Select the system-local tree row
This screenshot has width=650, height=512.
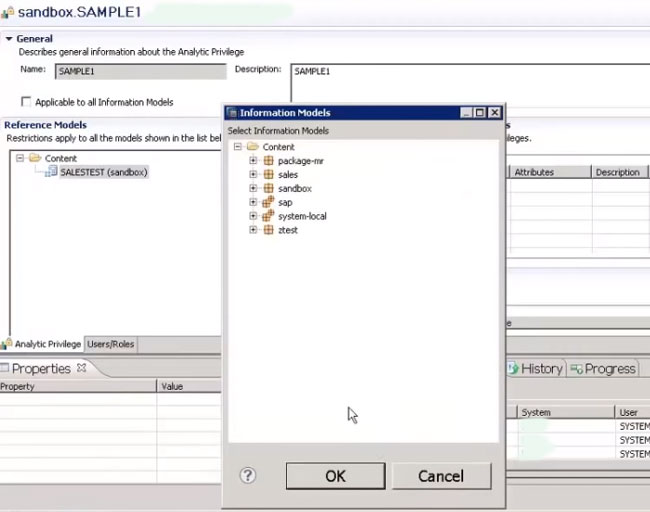302,216
